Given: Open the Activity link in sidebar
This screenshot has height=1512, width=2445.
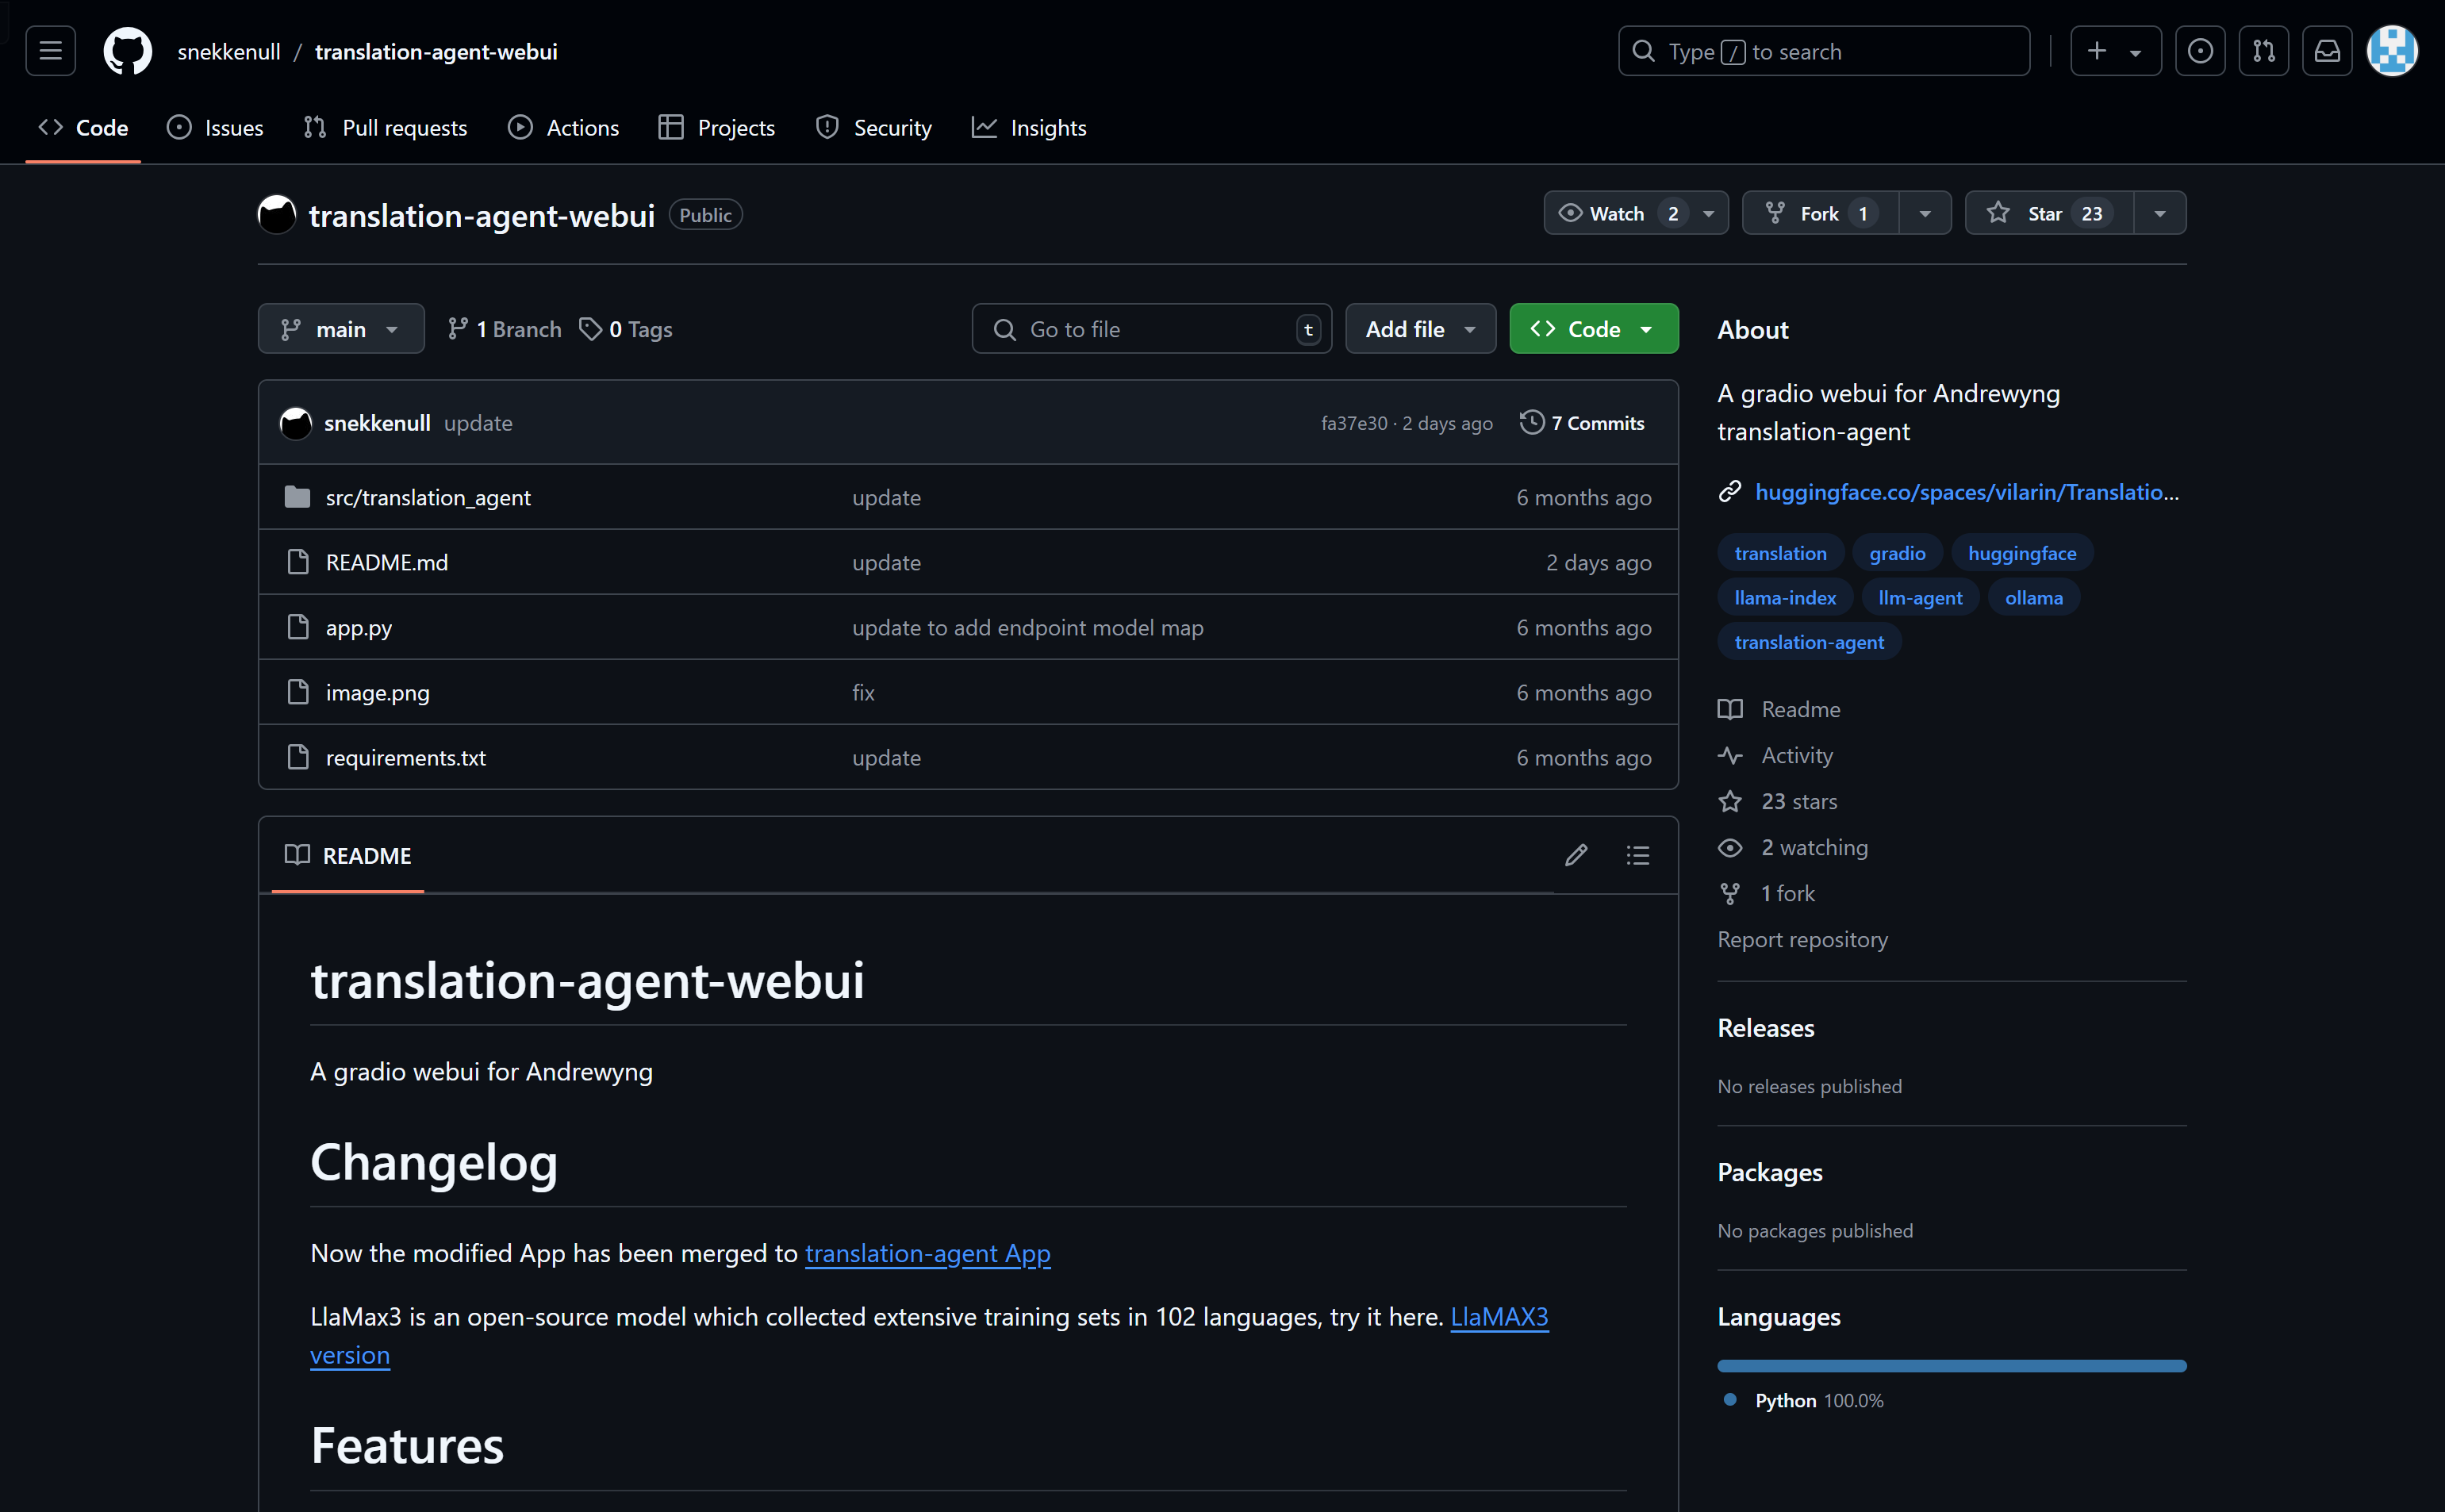Looking at the screenshot, I should point(1776,756).
